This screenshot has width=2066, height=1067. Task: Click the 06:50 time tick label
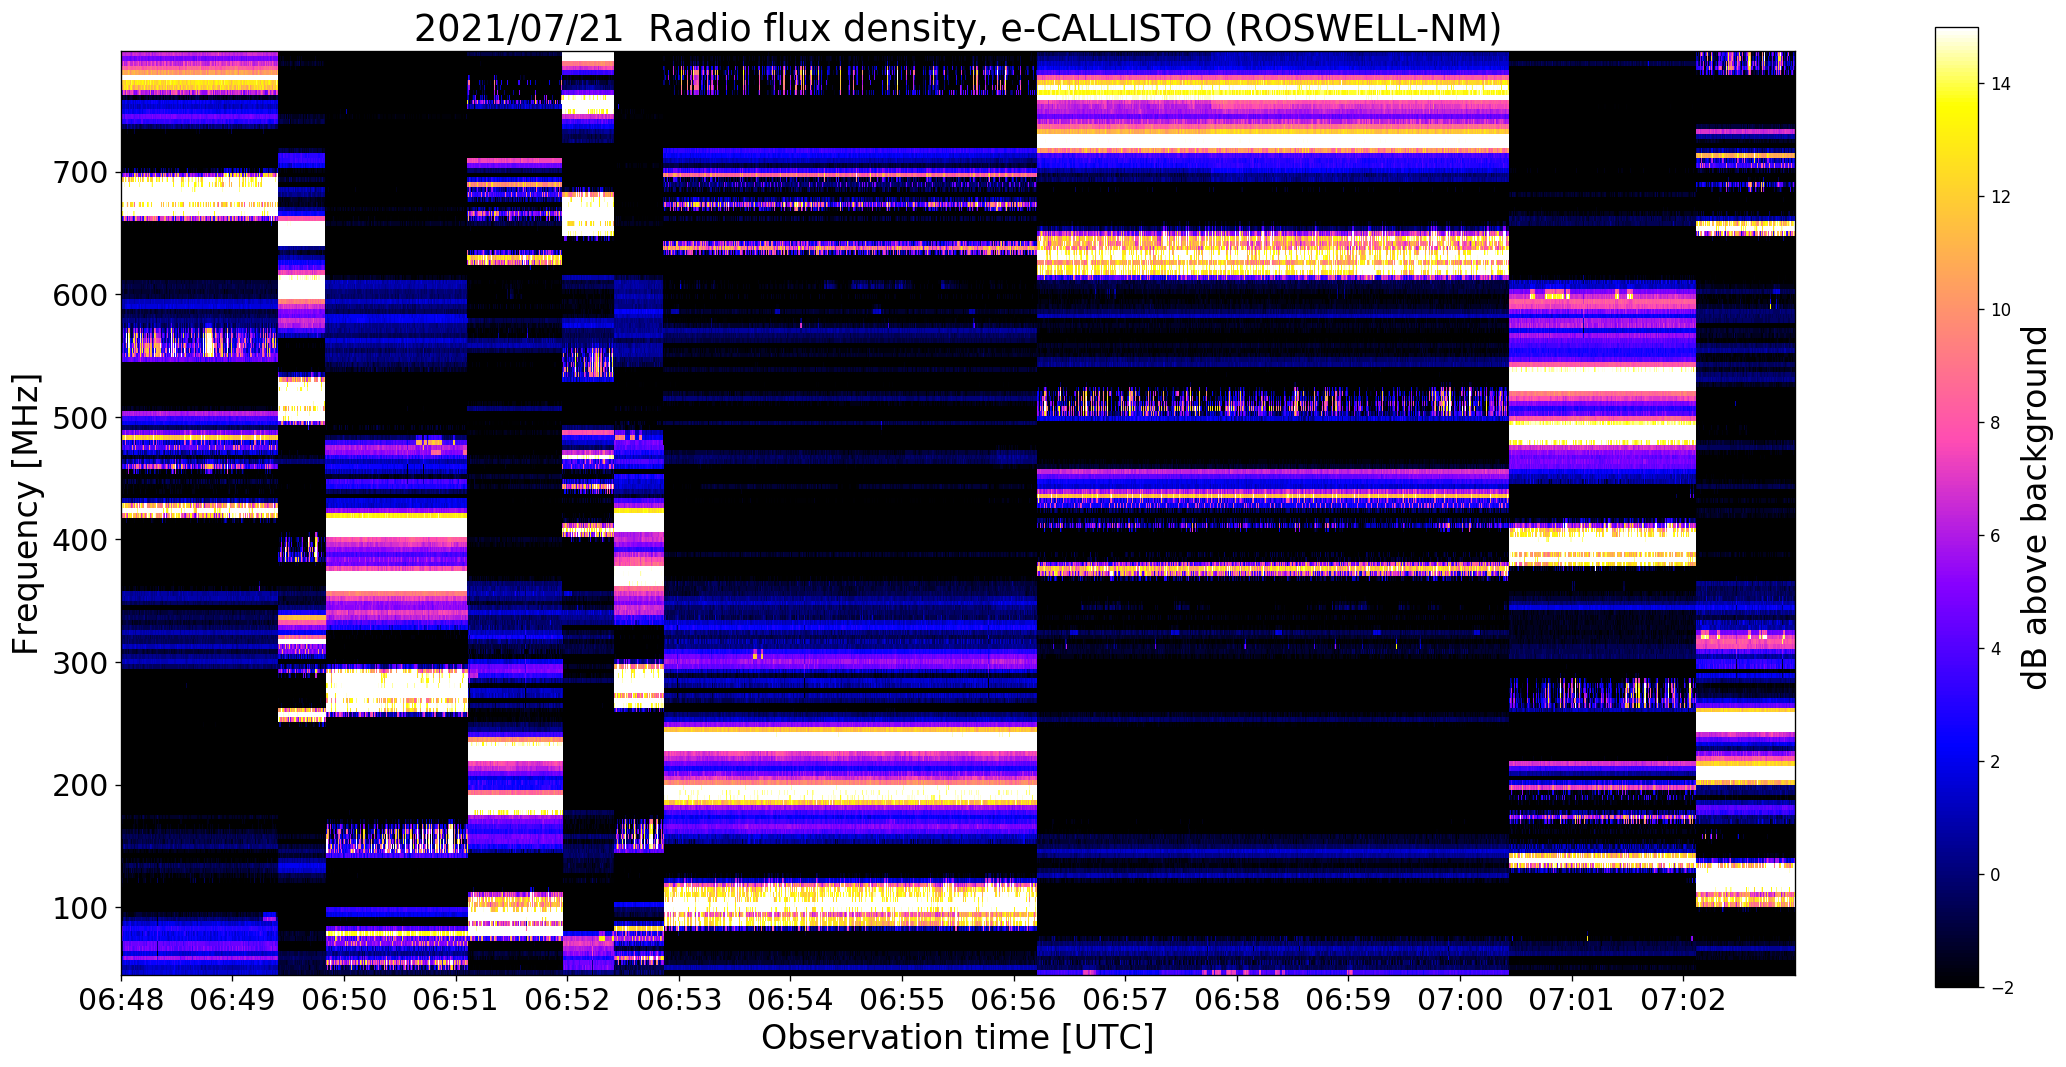pos(344,1000)
